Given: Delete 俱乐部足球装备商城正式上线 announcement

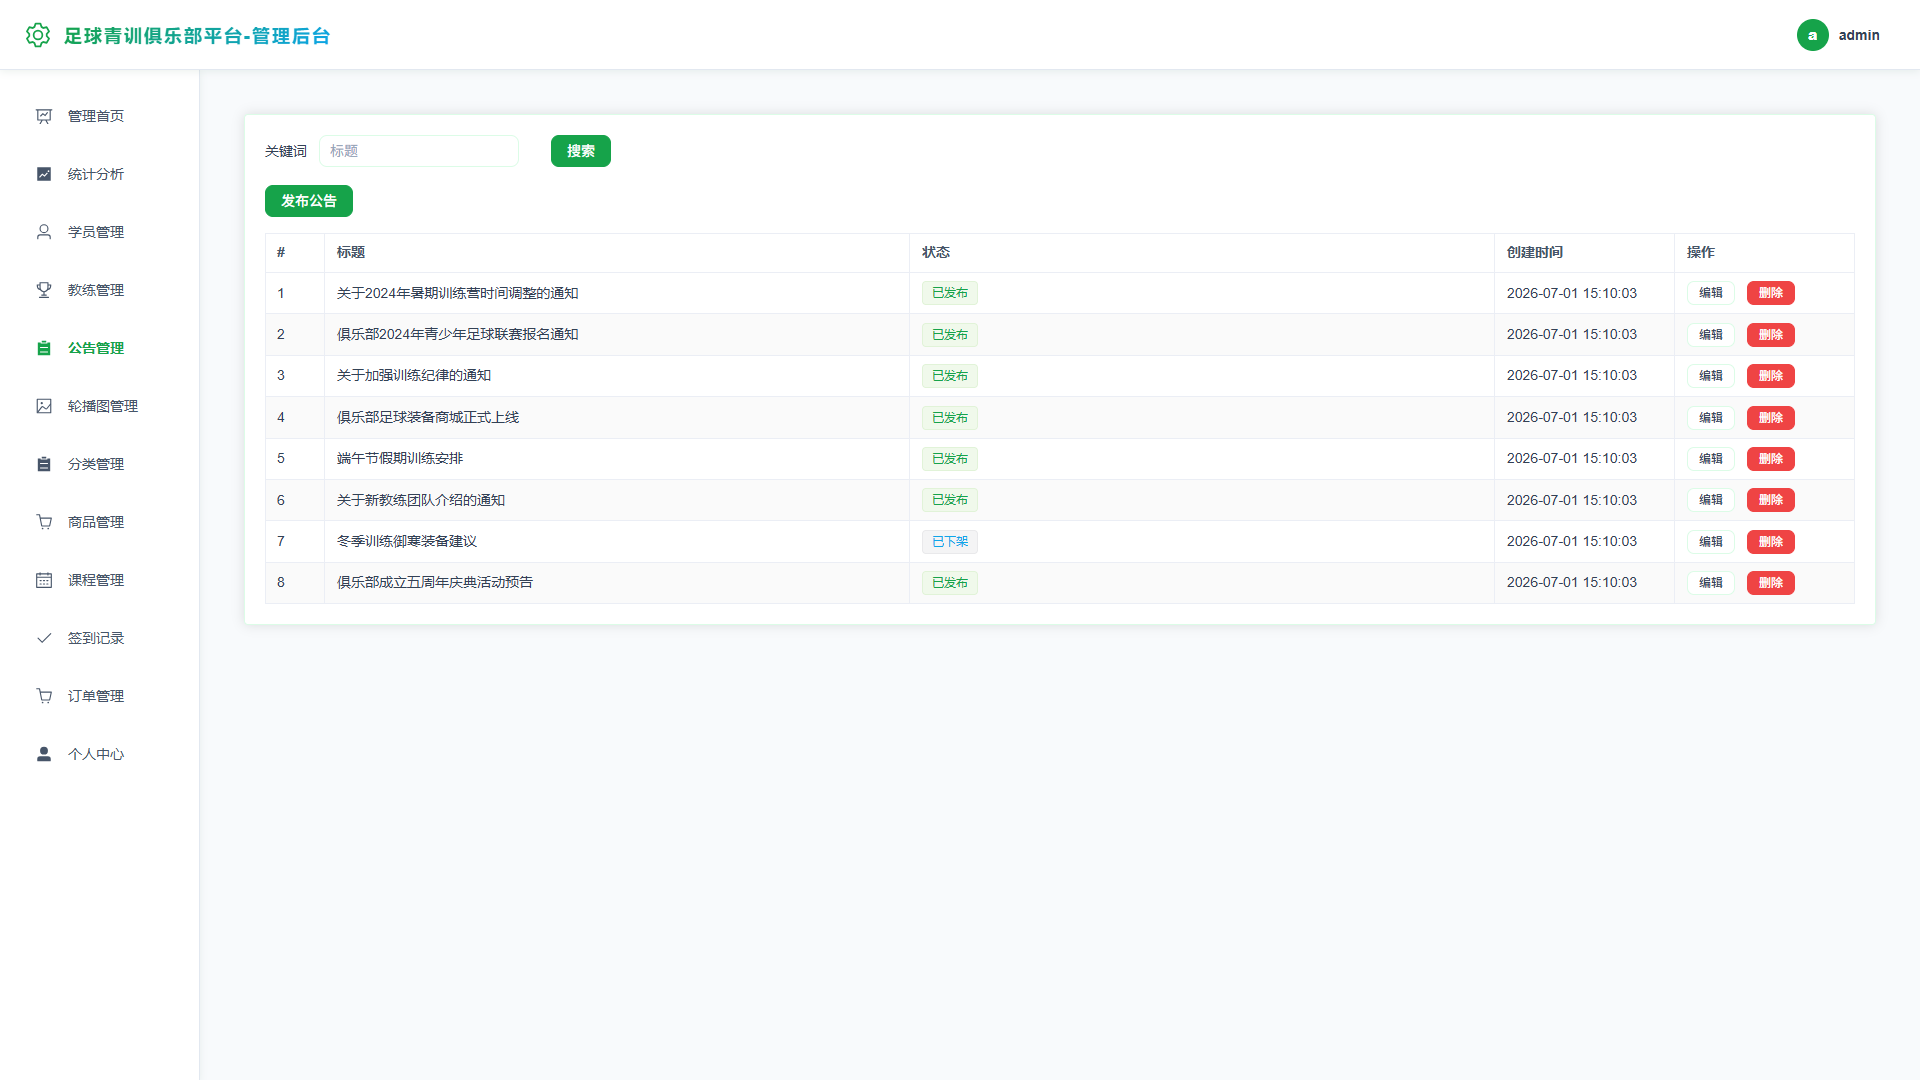Looking at the screenshot, I should tap(1770, 418).
